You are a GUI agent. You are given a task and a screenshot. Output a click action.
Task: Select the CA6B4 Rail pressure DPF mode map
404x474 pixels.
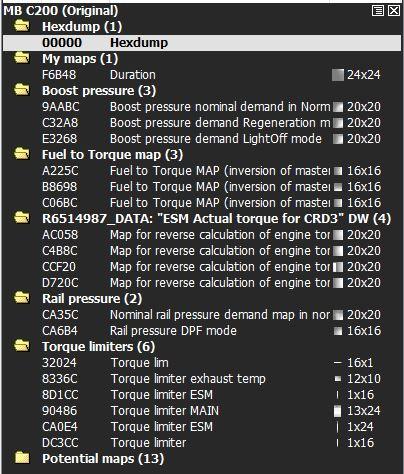click(202, 331)
